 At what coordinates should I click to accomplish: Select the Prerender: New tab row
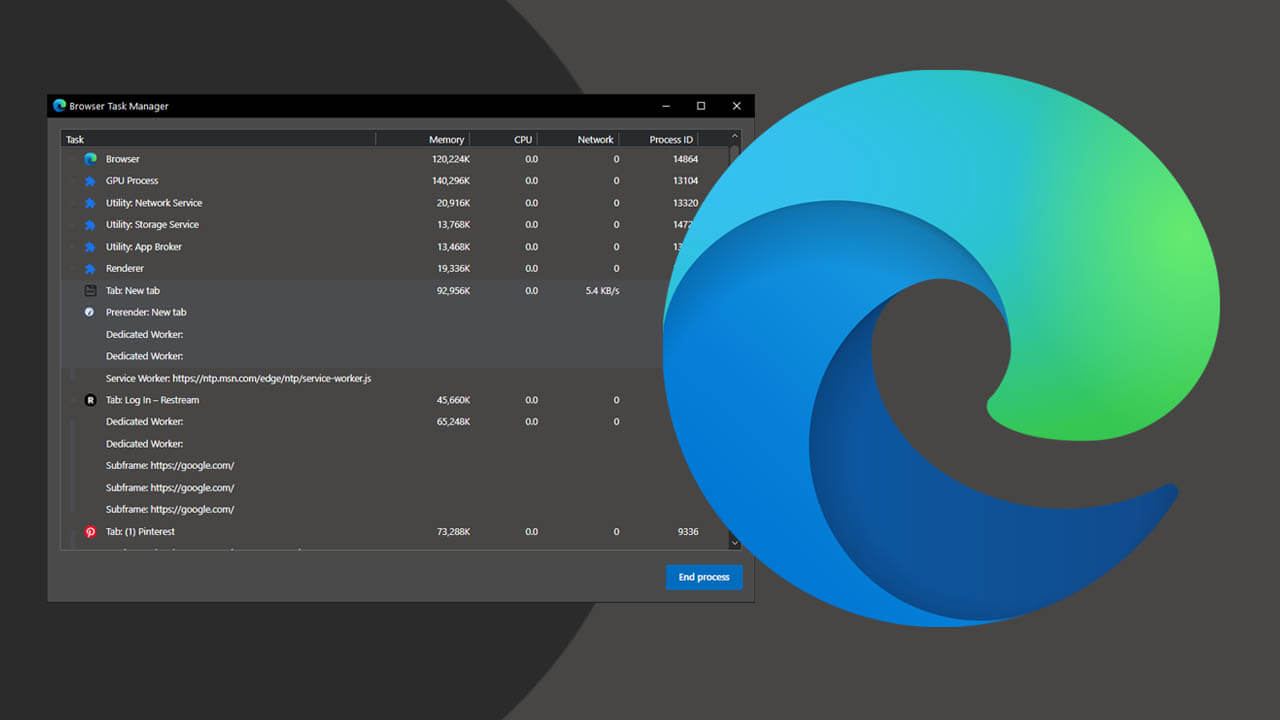point(363,312)
